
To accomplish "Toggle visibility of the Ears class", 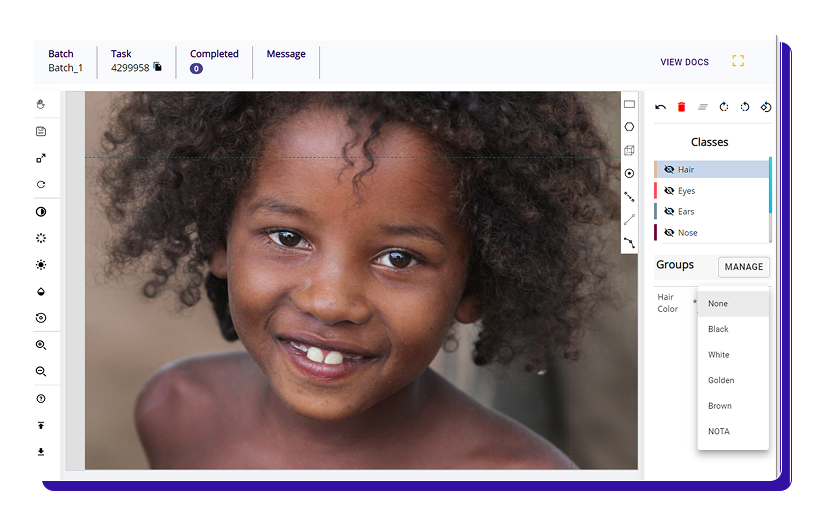I will [669, 211].
